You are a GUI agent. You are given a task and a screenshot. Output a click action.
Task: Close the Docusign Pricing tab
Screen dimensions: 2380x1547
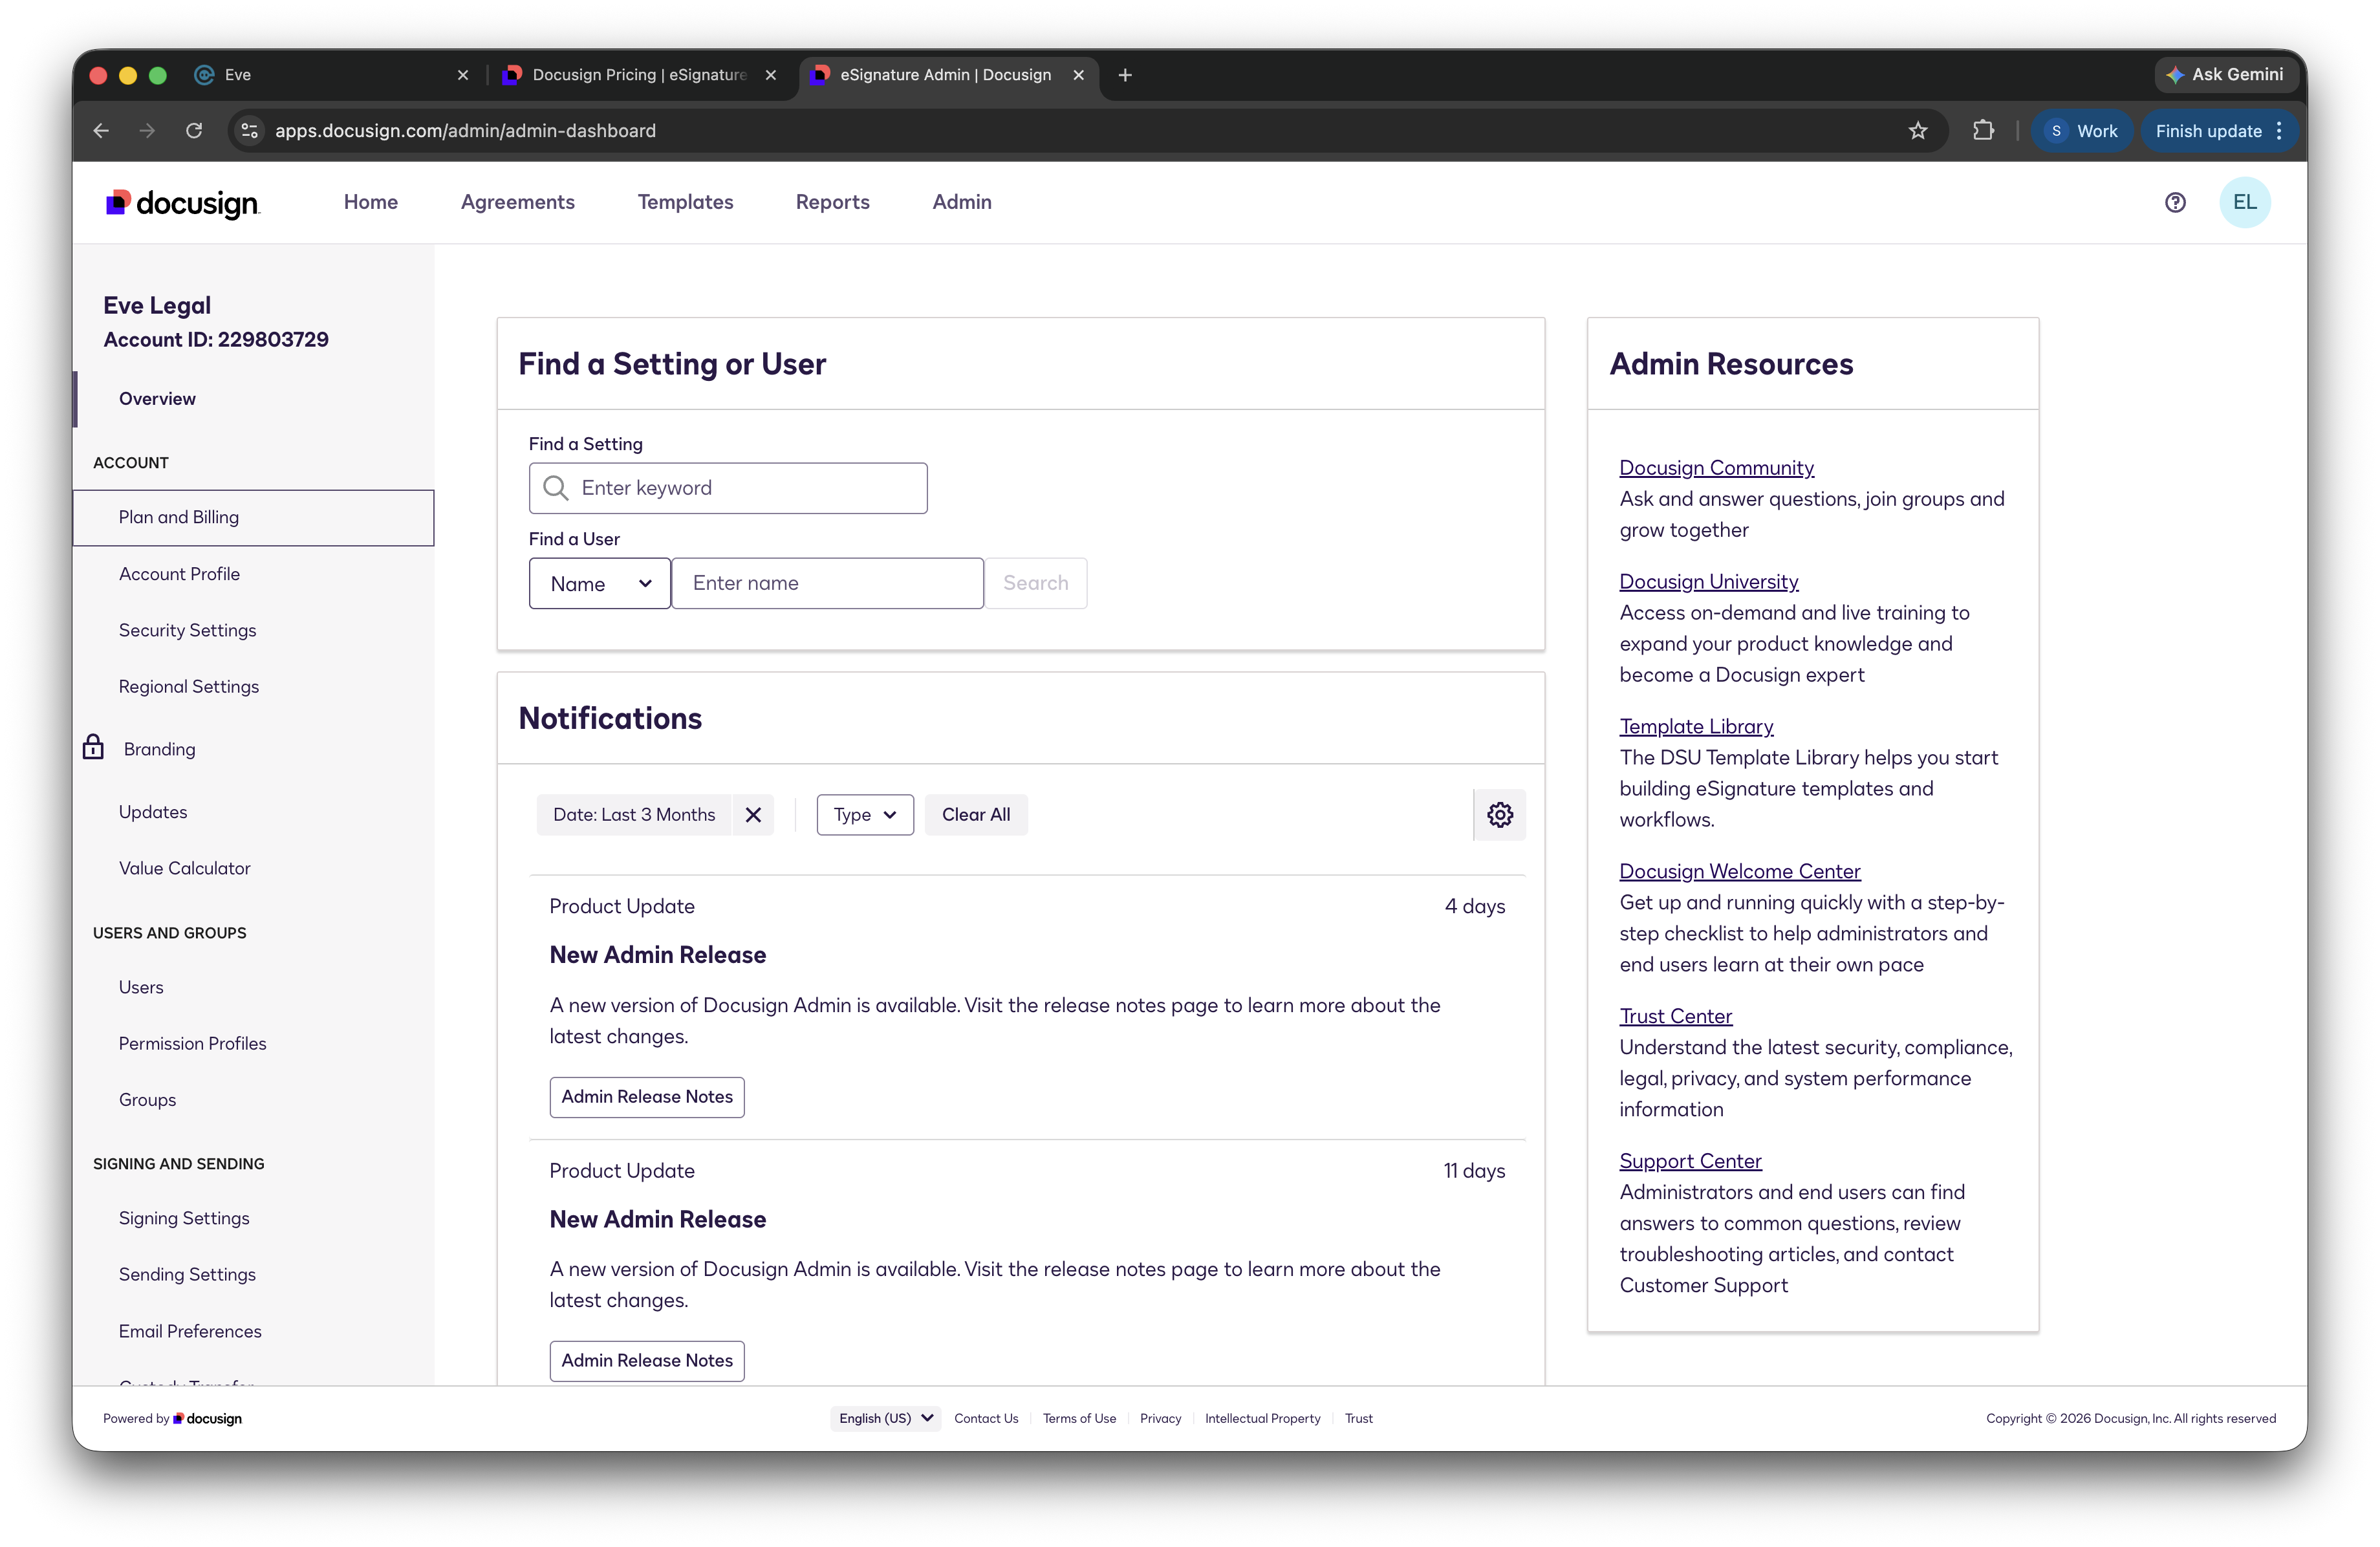[x=771, y=75]
